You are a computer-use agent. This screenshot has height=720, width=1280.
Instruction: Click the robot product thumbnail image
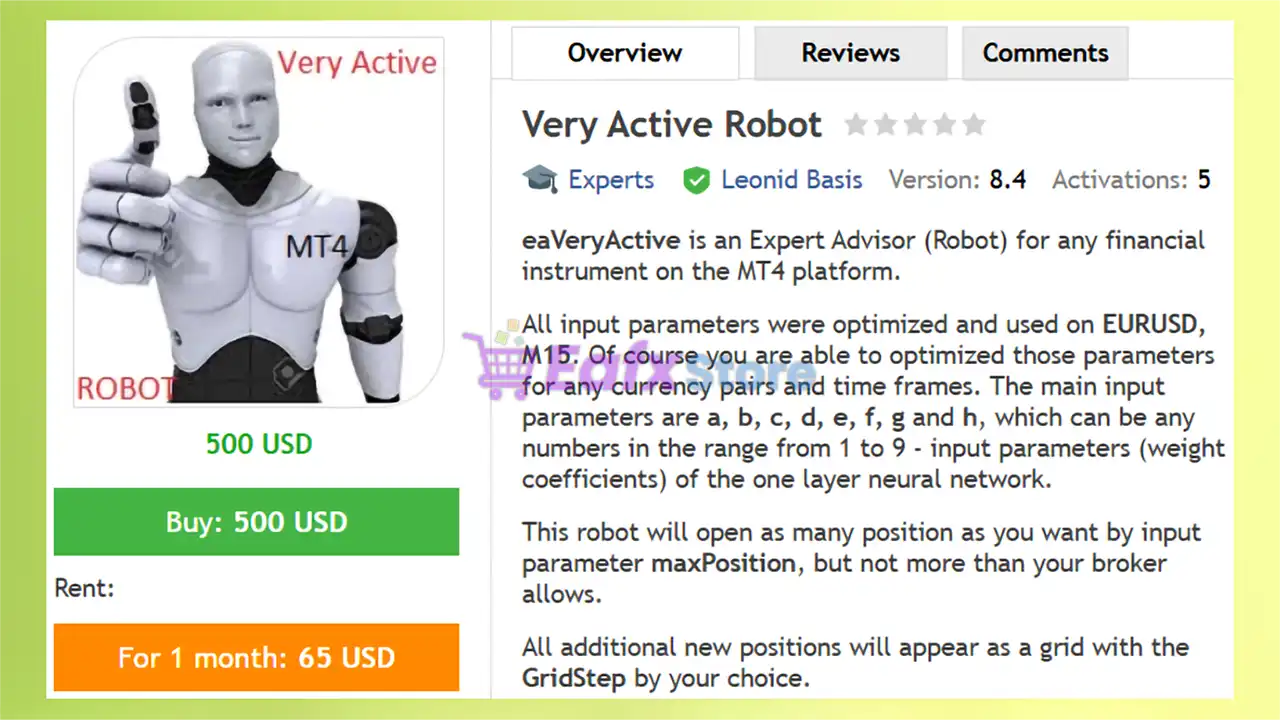258,220
